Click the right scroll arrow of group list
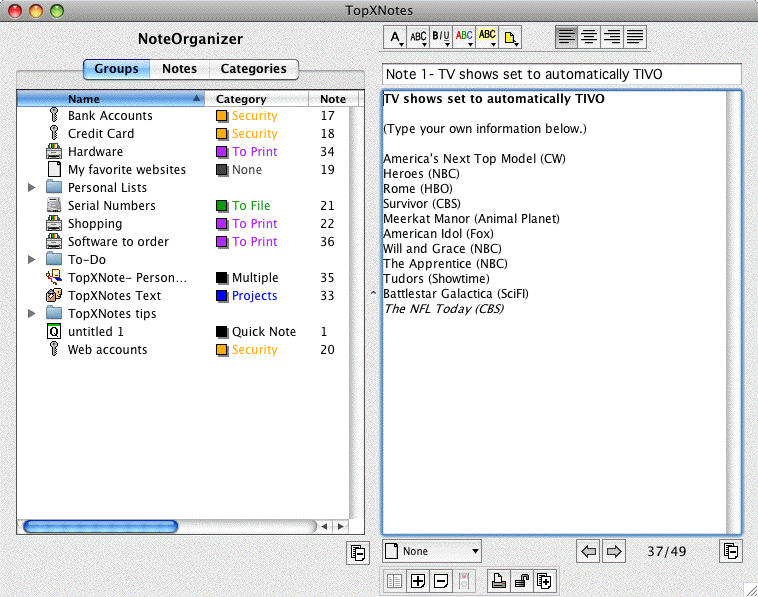758x597 pixels. 341,526
